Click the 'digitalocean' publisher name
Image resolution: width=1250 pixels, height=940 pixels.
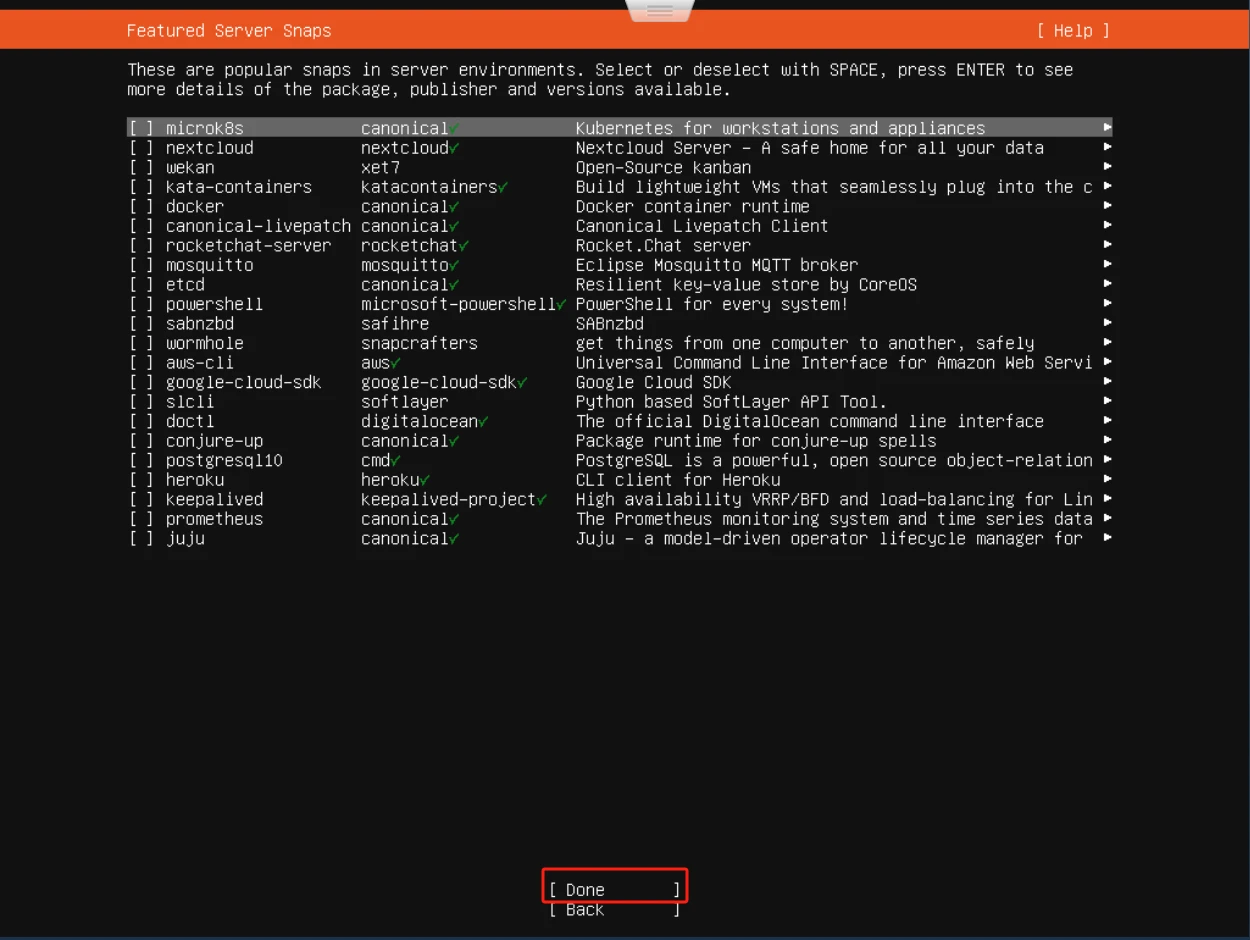point(419,421)
